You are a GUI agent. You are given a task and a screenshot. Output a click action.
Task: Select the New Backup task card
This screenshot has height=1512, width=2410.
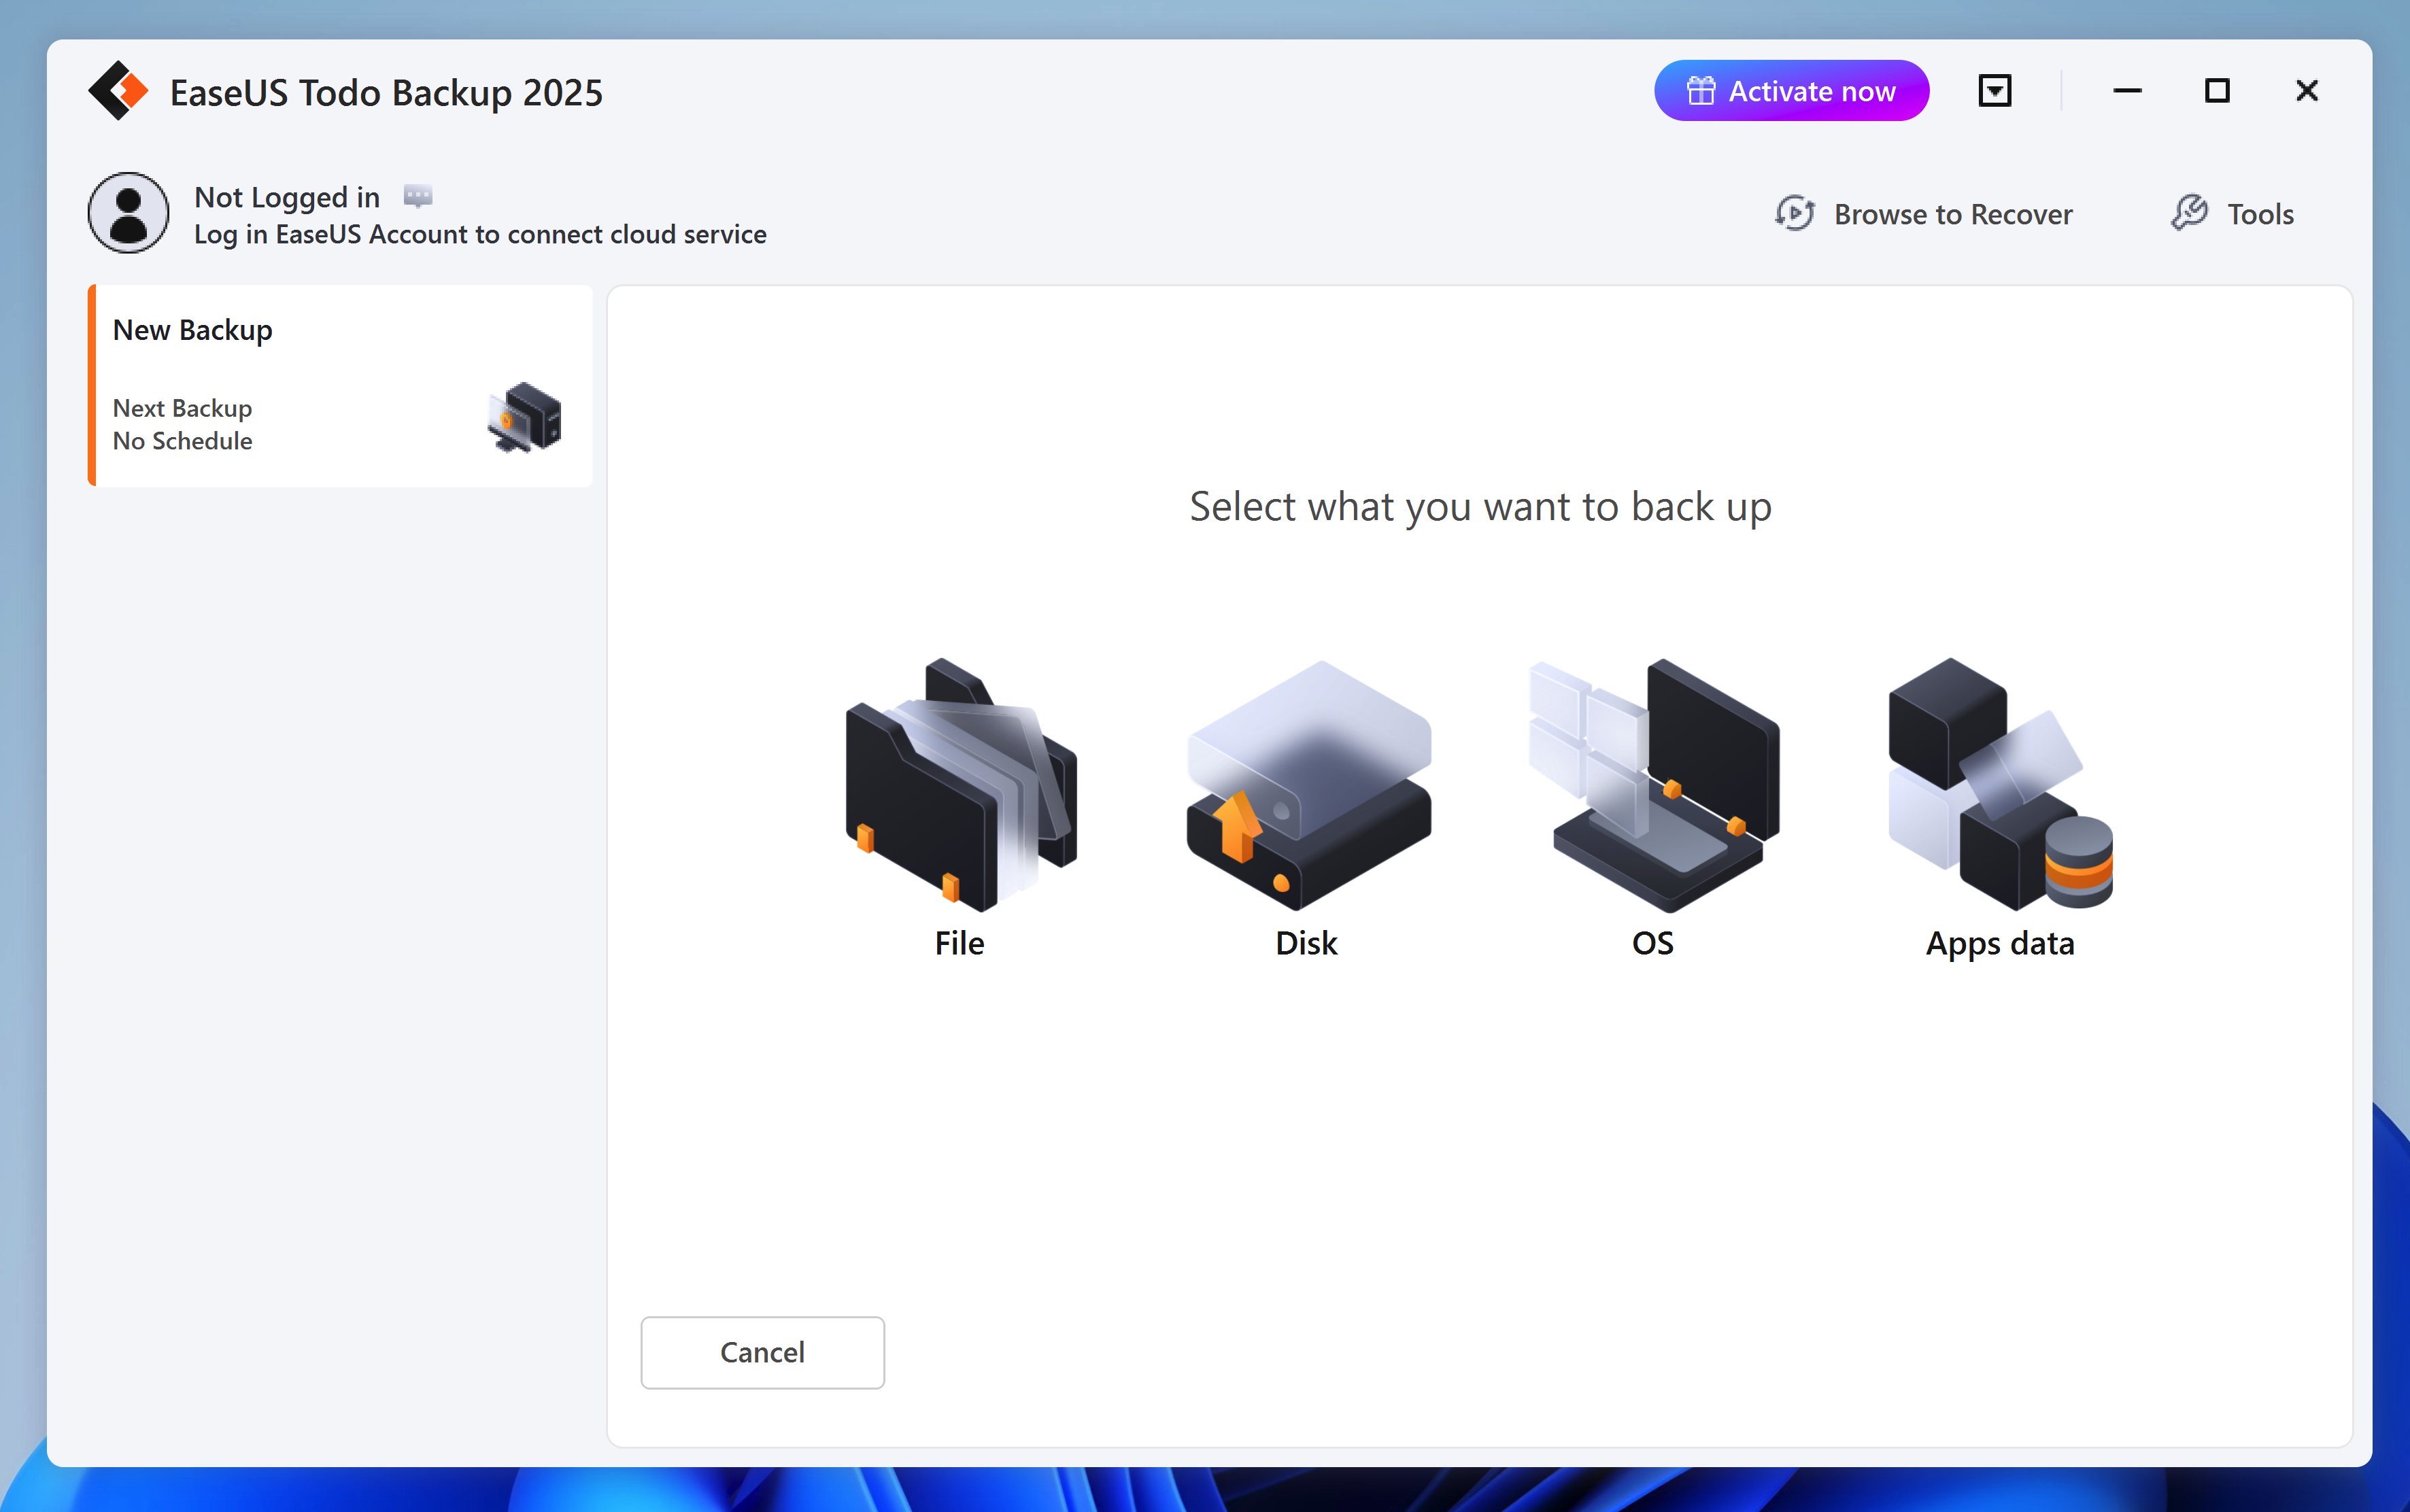point(340,386)
